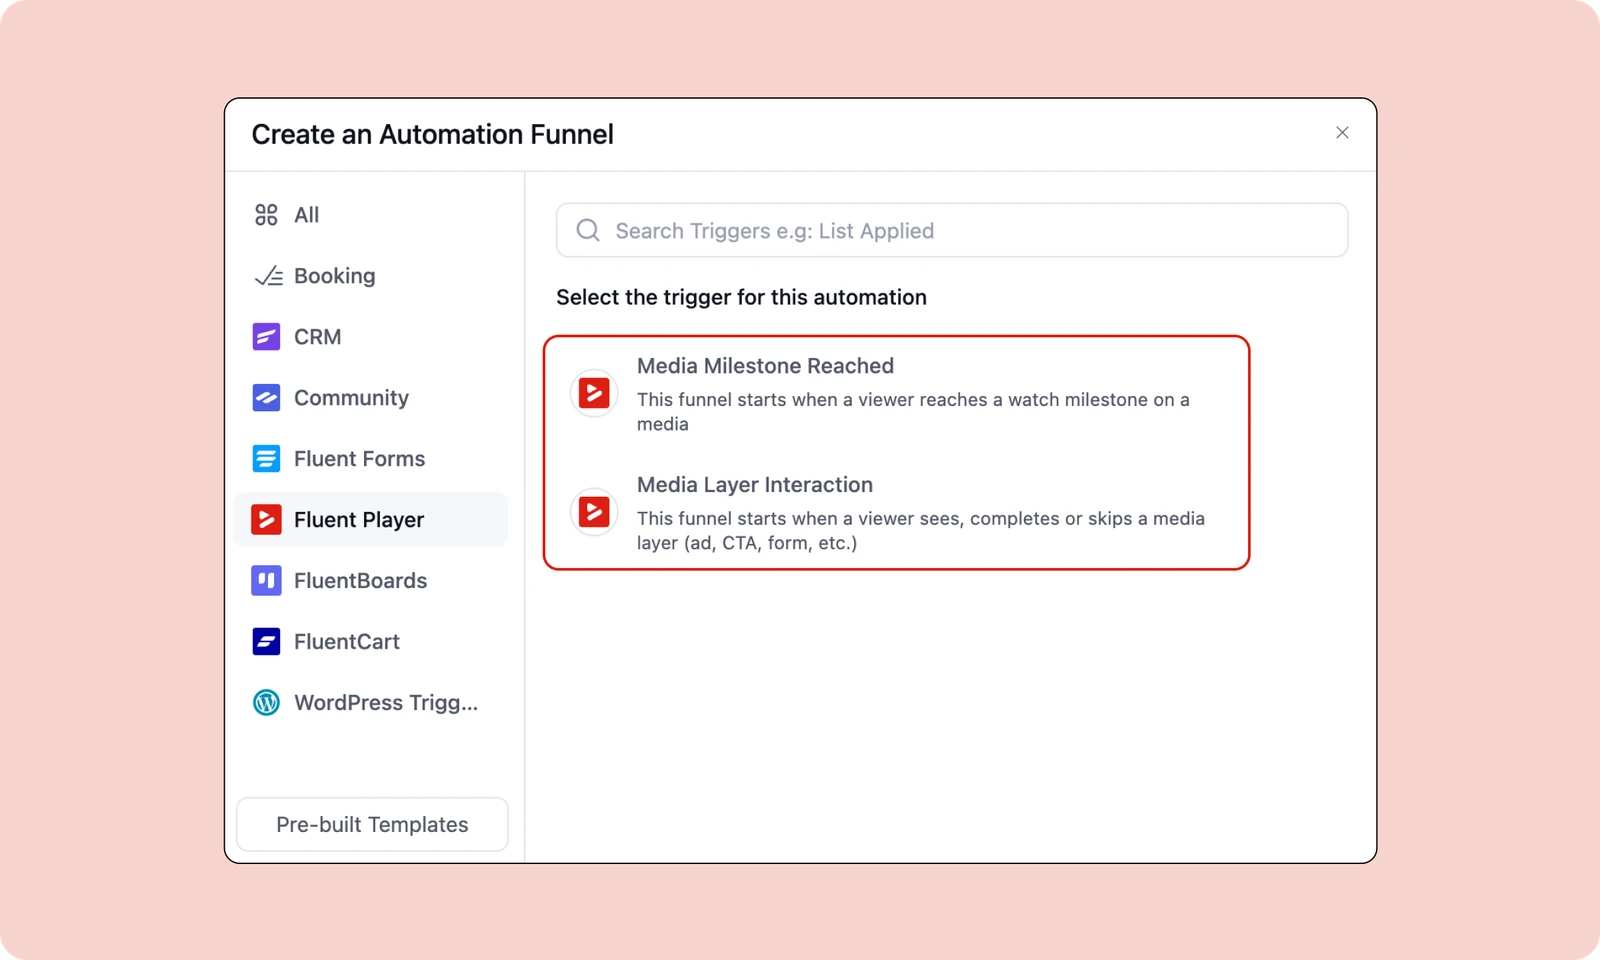Select Fluent Forms label in sidebar
This screenshot has width=1600, height=960.
359,459
